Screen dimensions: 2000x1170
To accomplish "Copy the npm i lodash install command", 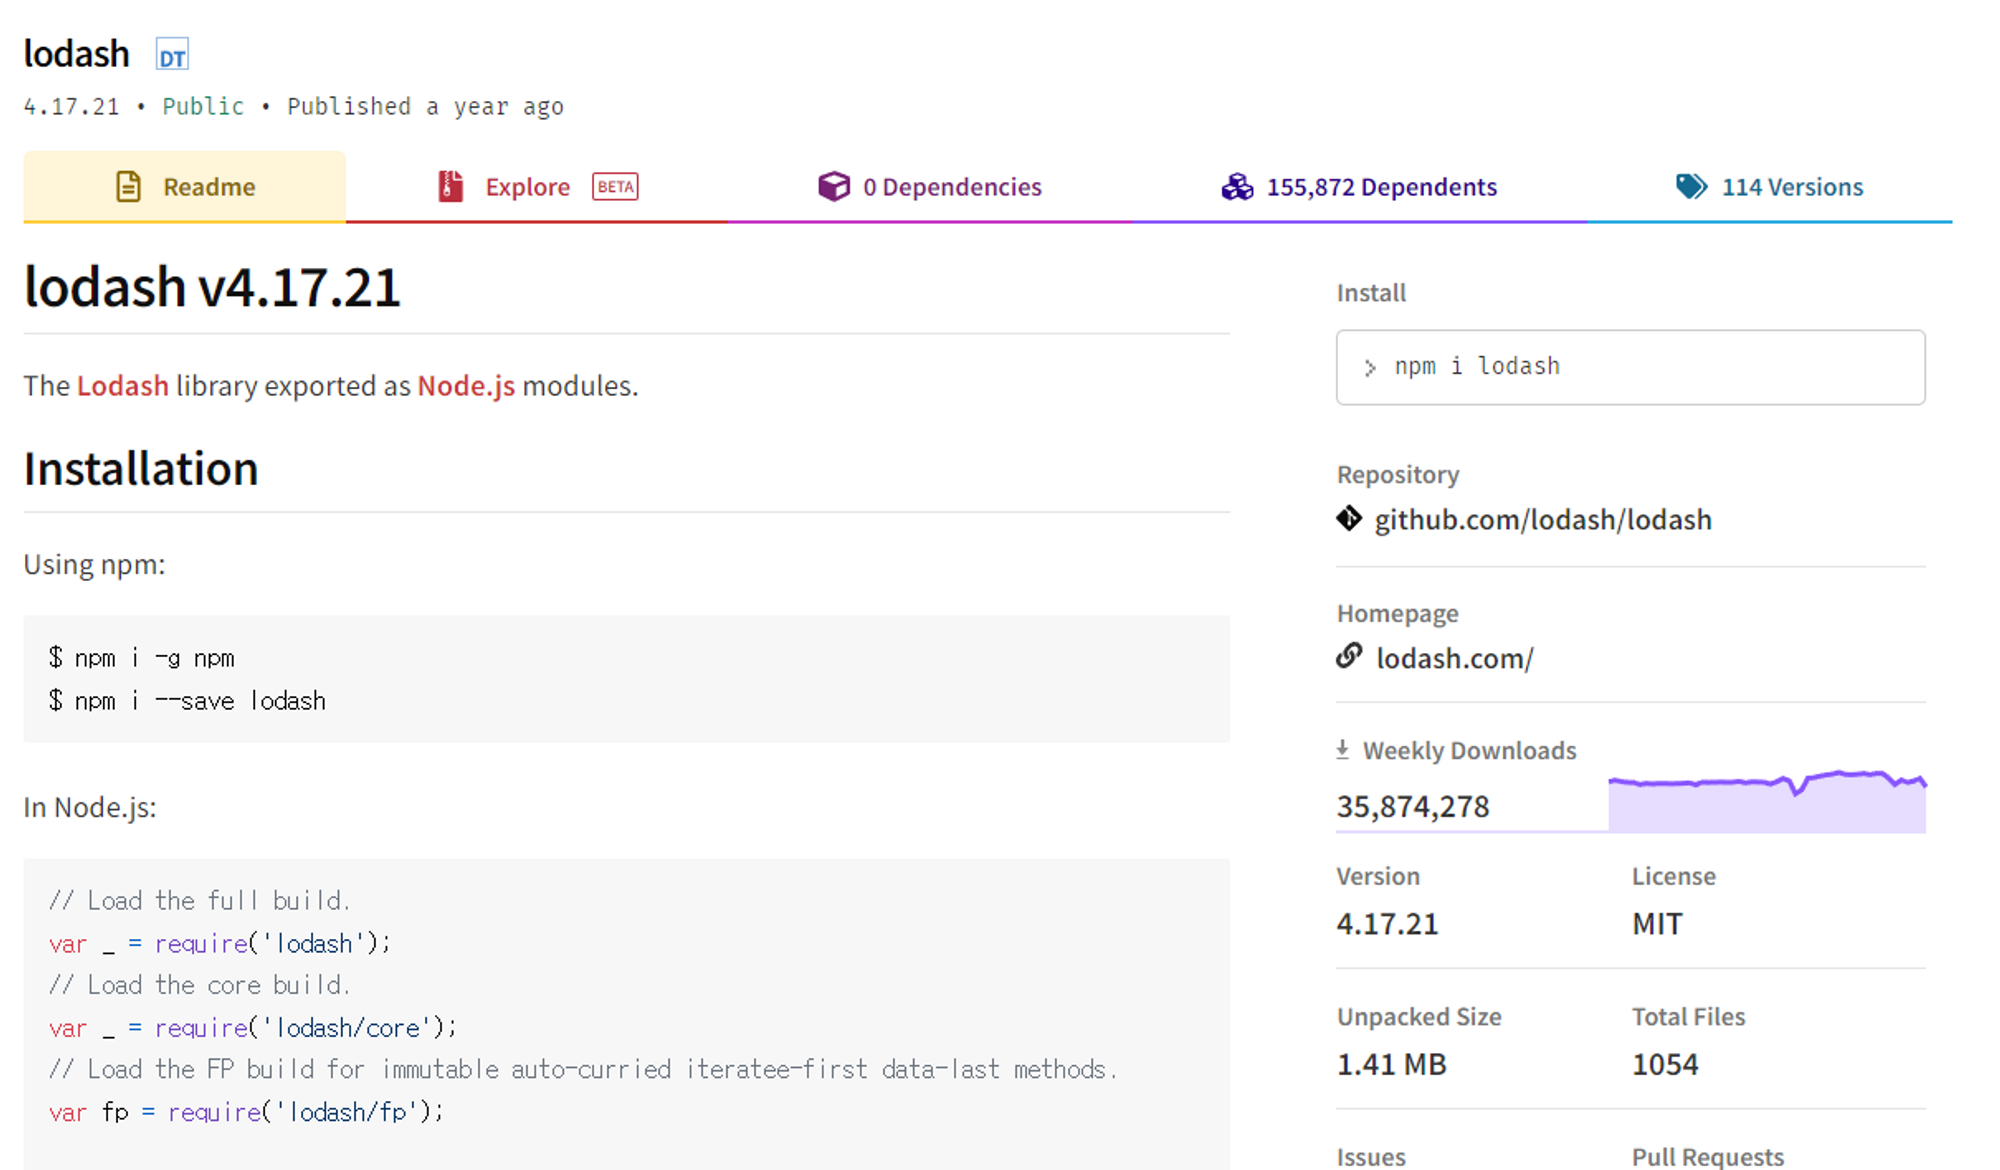I will click(1630, 367).
